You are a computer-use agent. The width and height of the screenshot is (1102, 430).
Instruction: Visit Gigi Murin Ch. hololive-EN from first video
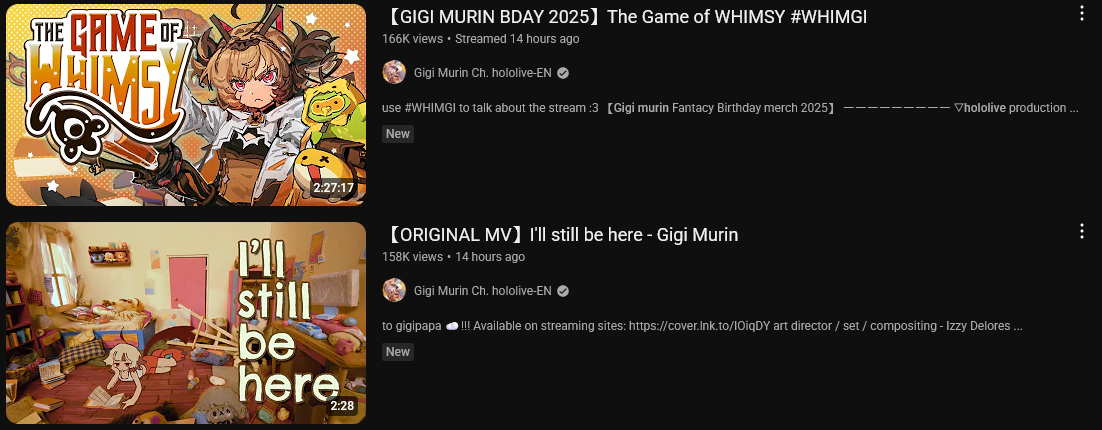click(x=483, y=73)
